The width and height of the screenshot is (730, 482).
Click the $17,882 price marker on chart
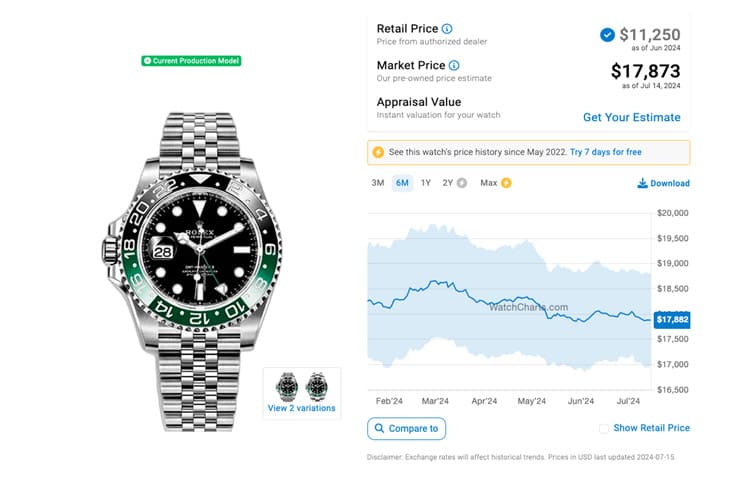point(672,320)
